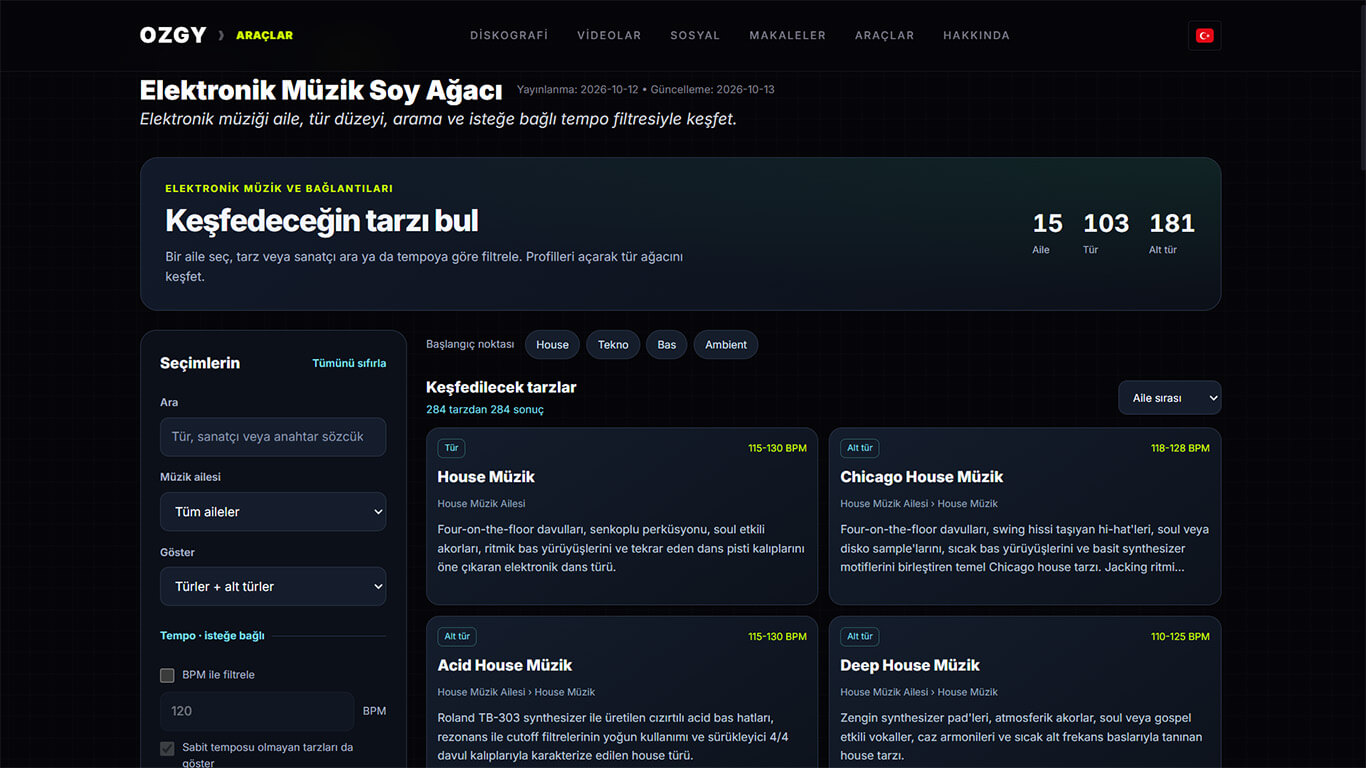Reset filters with Tümünü sıfırla
The width and height of the screenshot is (1366, 768).
pyautogui.click(x=349, y=363)
